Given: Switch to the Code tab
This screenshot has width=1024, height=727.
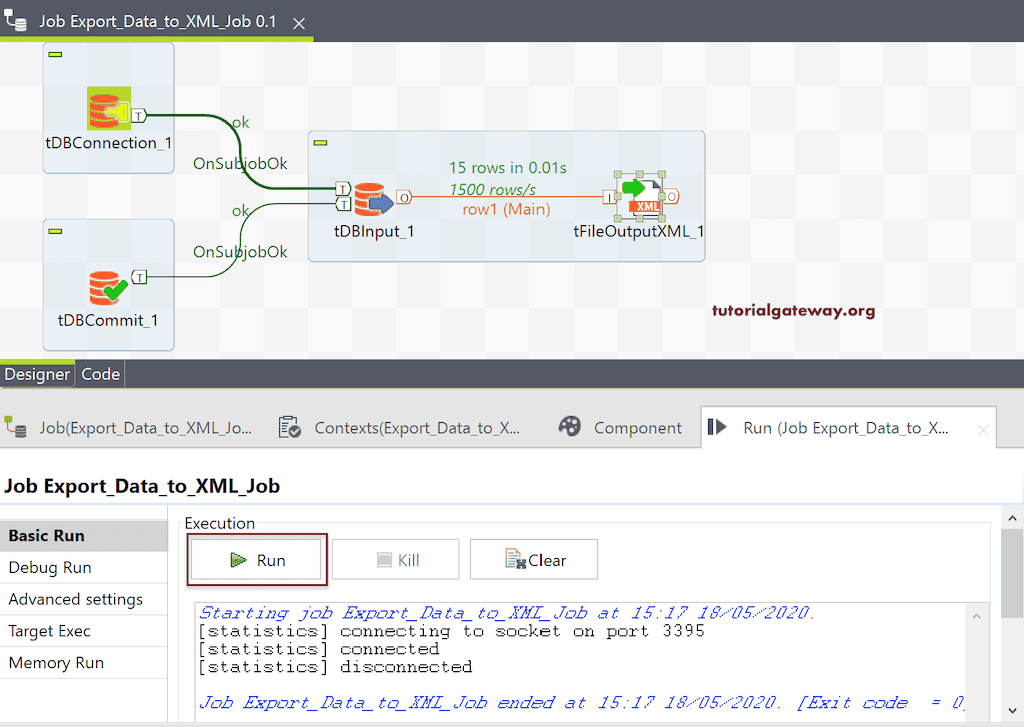Looking at the screenshot, I should 100,374.
